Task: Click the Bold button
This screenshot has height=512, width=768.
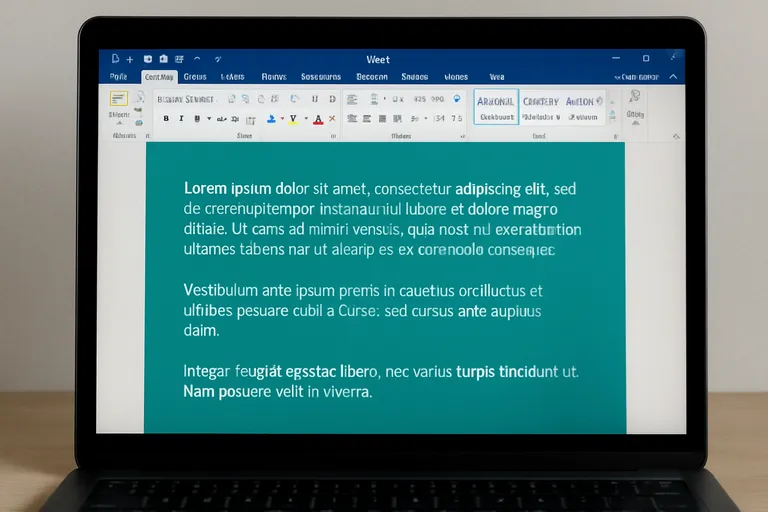Action: [166, 119]
